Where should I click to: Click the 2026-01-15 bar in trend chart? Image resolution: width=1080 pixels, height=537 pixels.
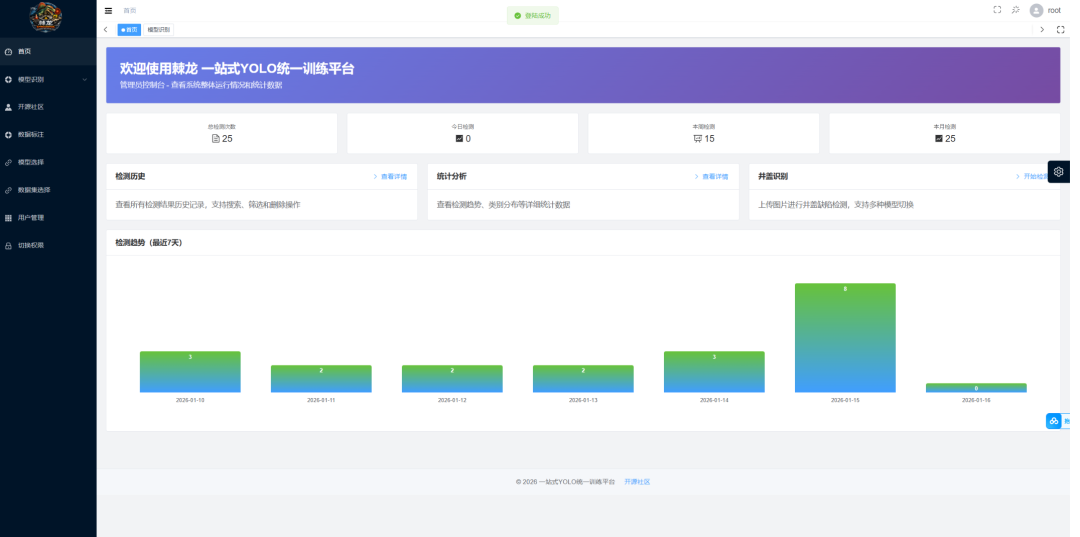tap(845, 338)
